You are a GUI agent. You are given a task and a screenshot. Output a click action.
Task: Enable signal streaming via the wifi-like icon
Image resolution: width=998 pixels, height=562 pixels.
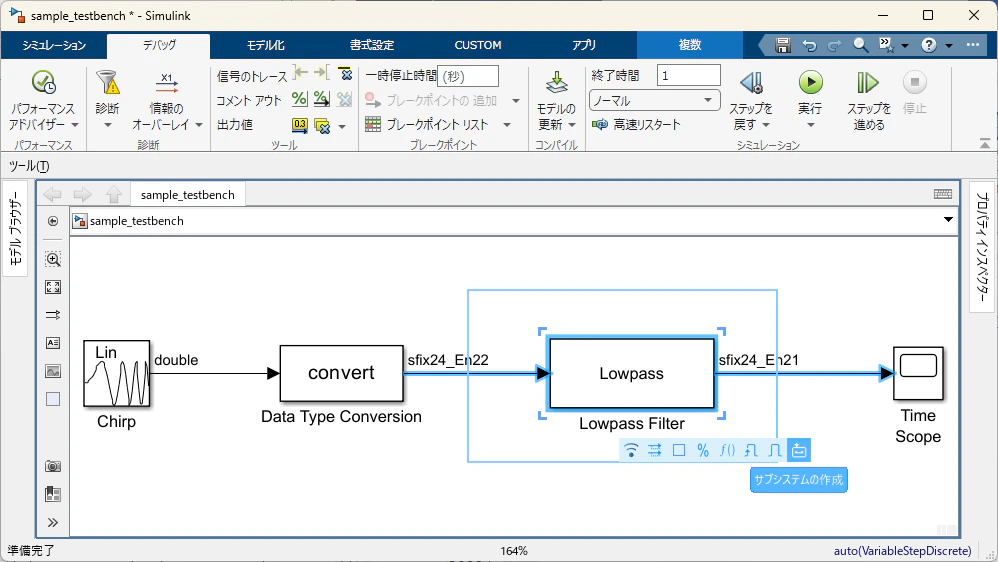point(631,450)
